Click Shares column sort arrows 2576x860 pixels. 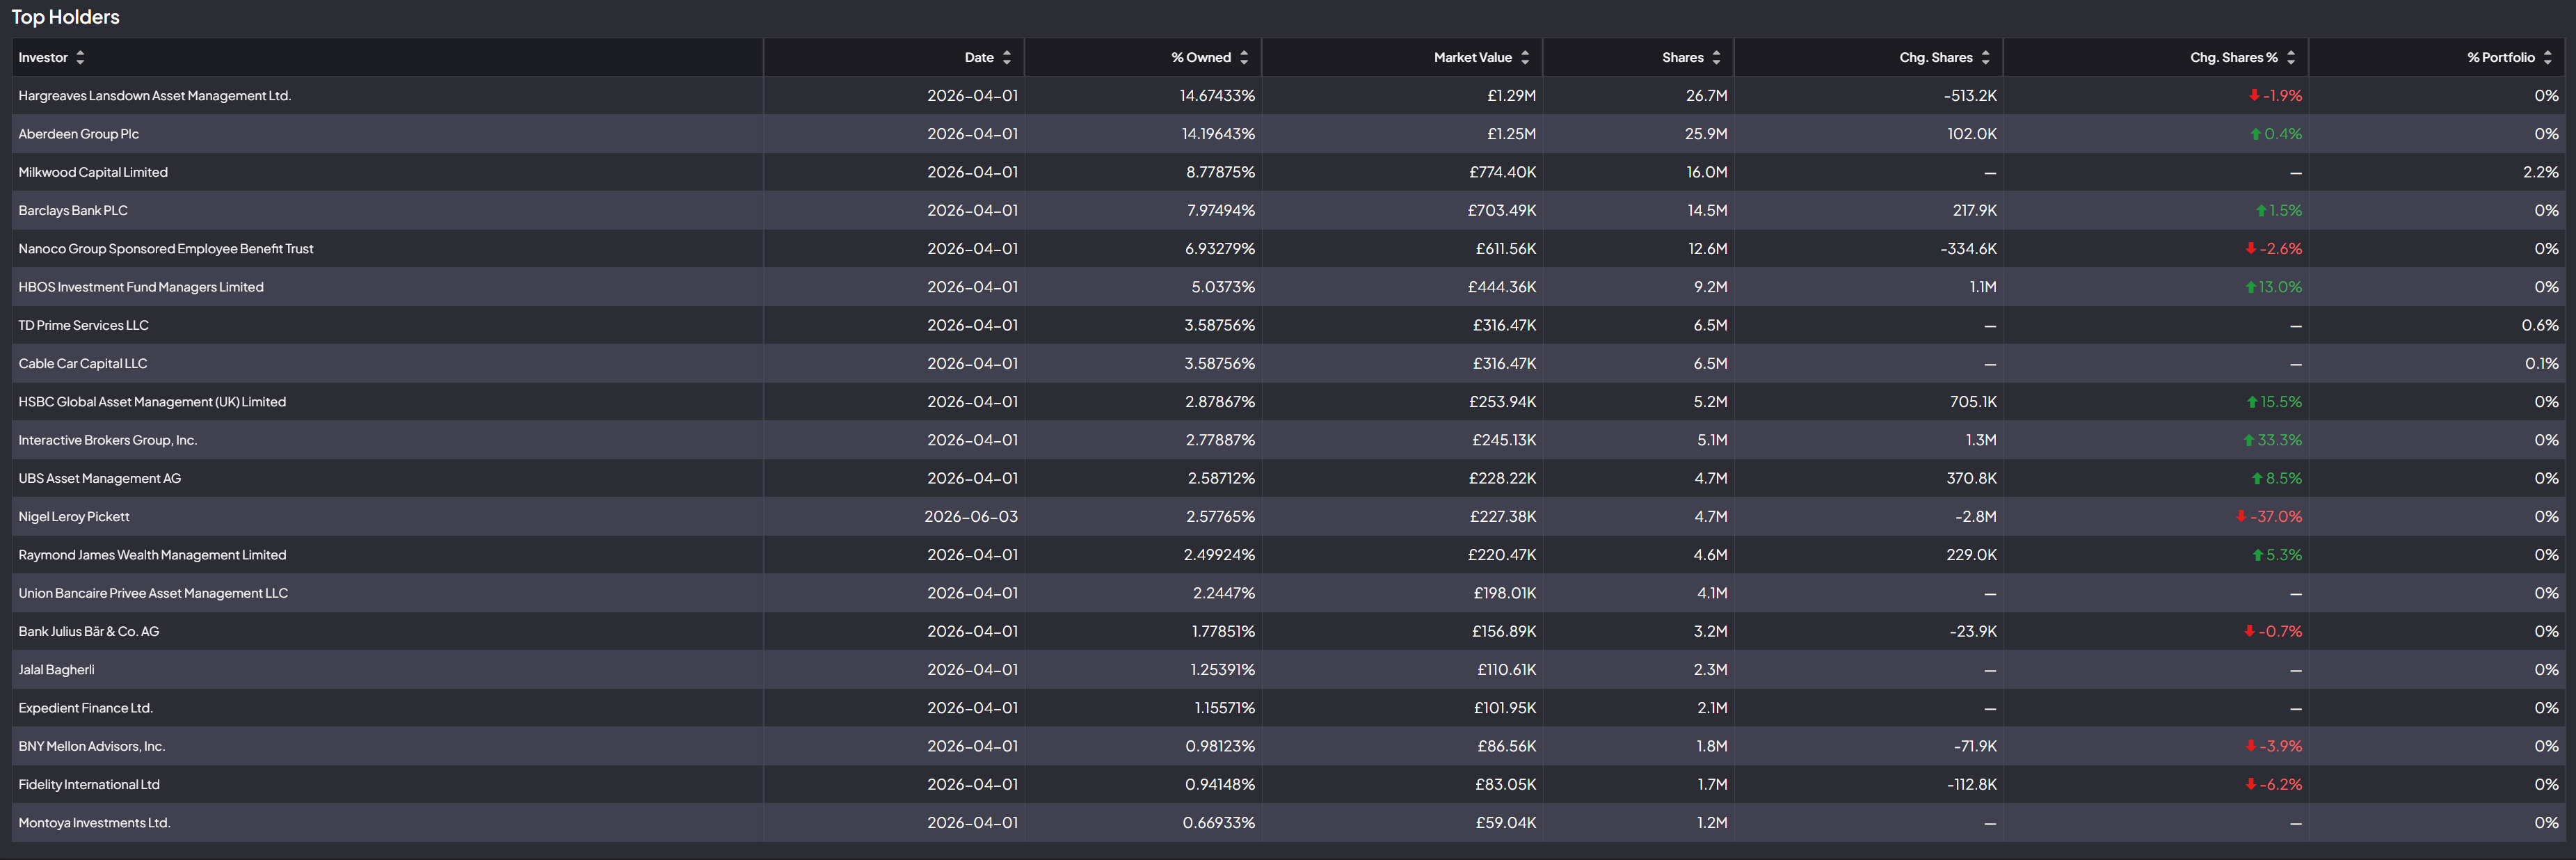pos(1716,58)
